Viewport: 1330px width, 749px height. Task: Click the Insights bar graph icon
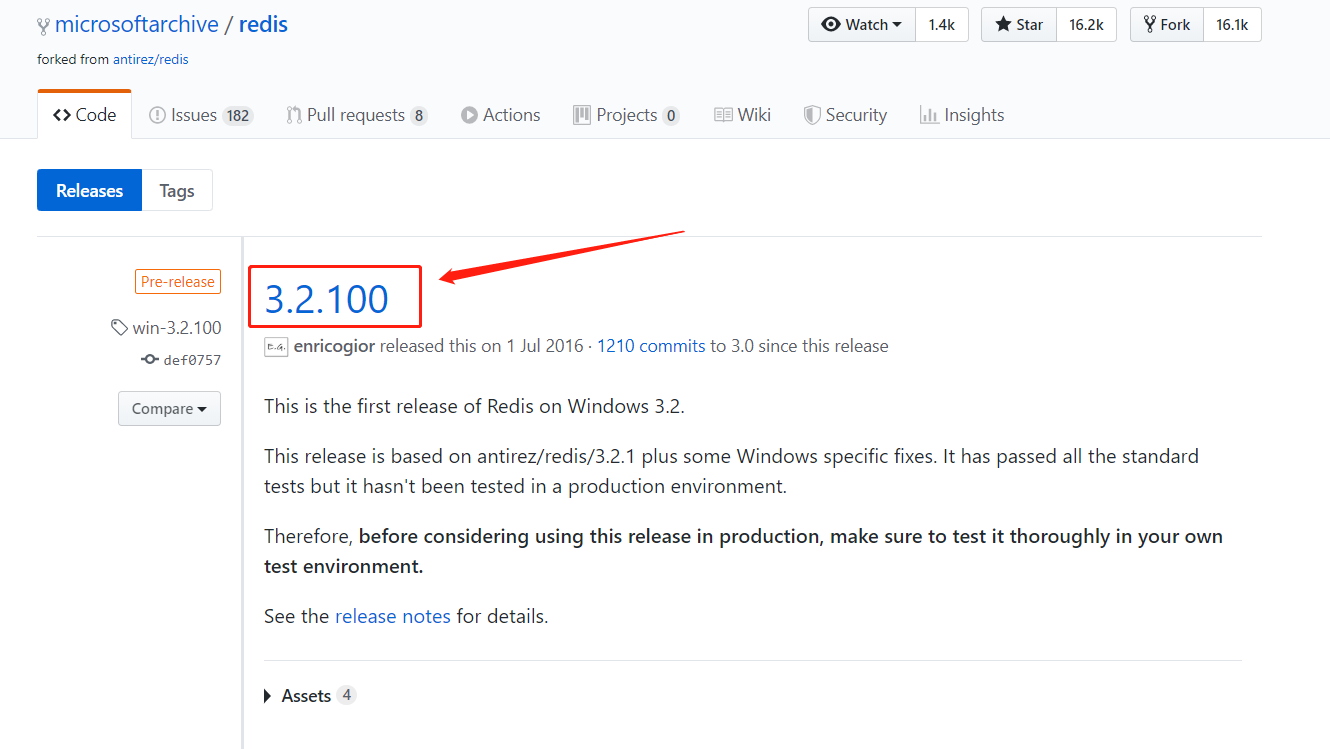click(x=929, y=115)
